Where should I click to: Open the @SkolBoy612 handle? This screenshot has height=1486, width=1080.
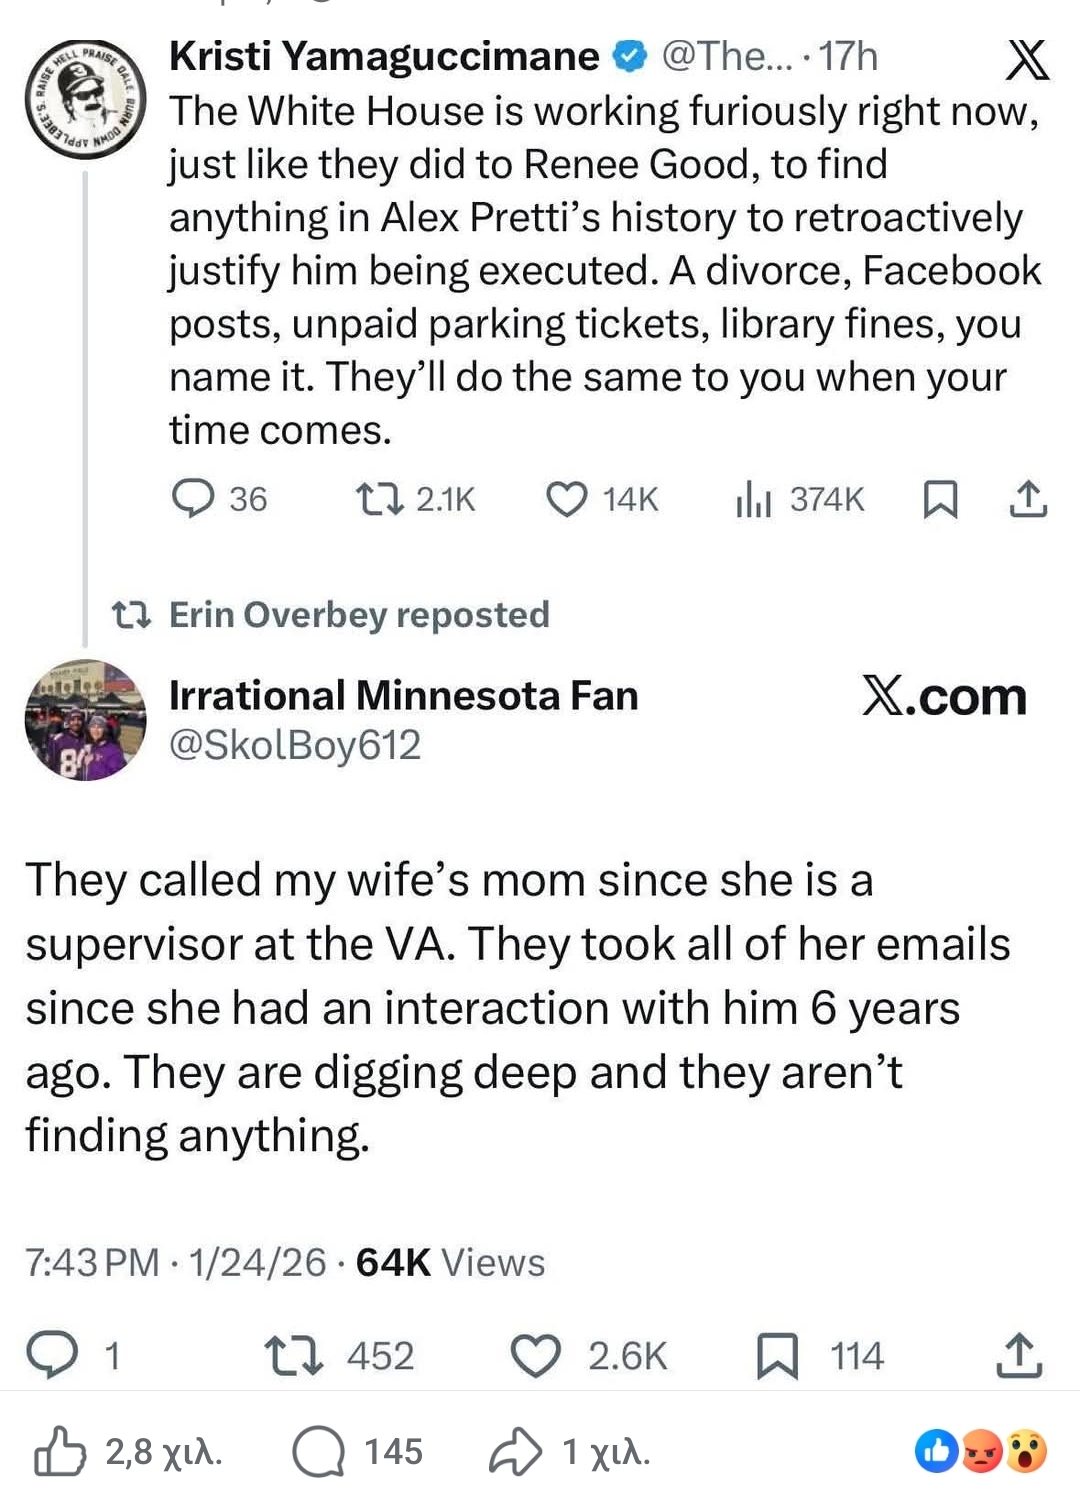295,745
